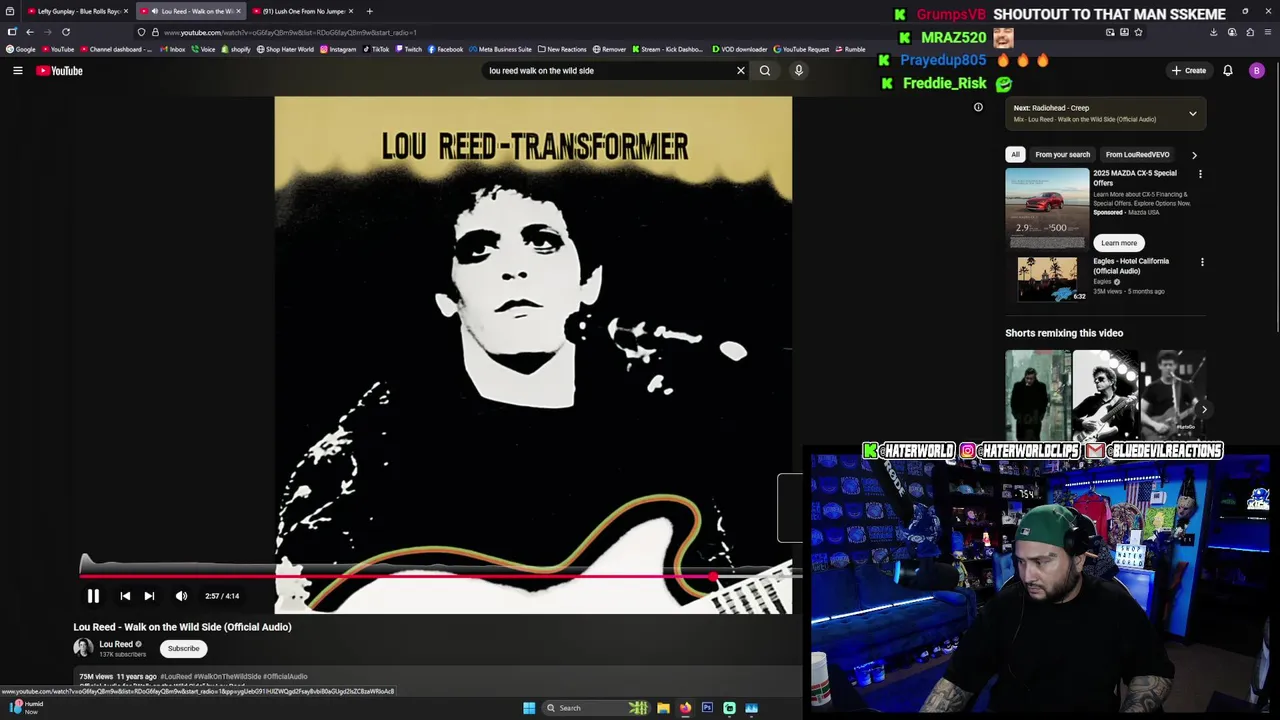Click the red playhead scrubber dot
1280x720 pixels.
712,576
